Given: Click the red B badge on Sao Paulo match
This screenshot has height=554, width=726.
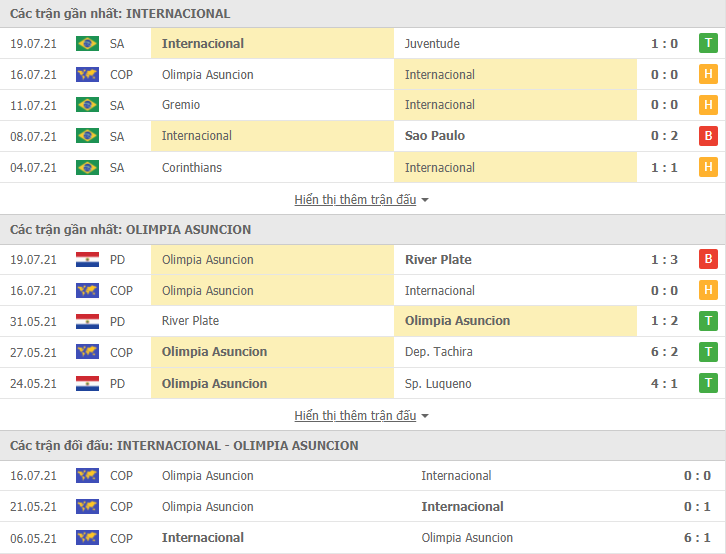Looking at the screenshot, I should point(708,136).
